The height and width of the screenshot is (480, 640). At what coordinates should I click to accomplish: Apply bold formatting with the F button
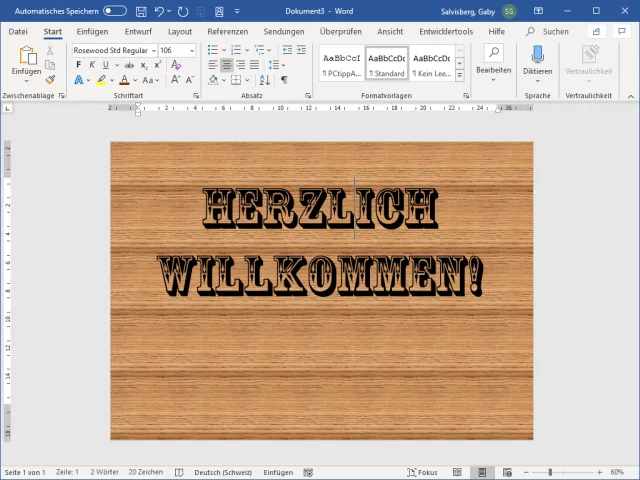pyautogui.click(x=78, y=65)
